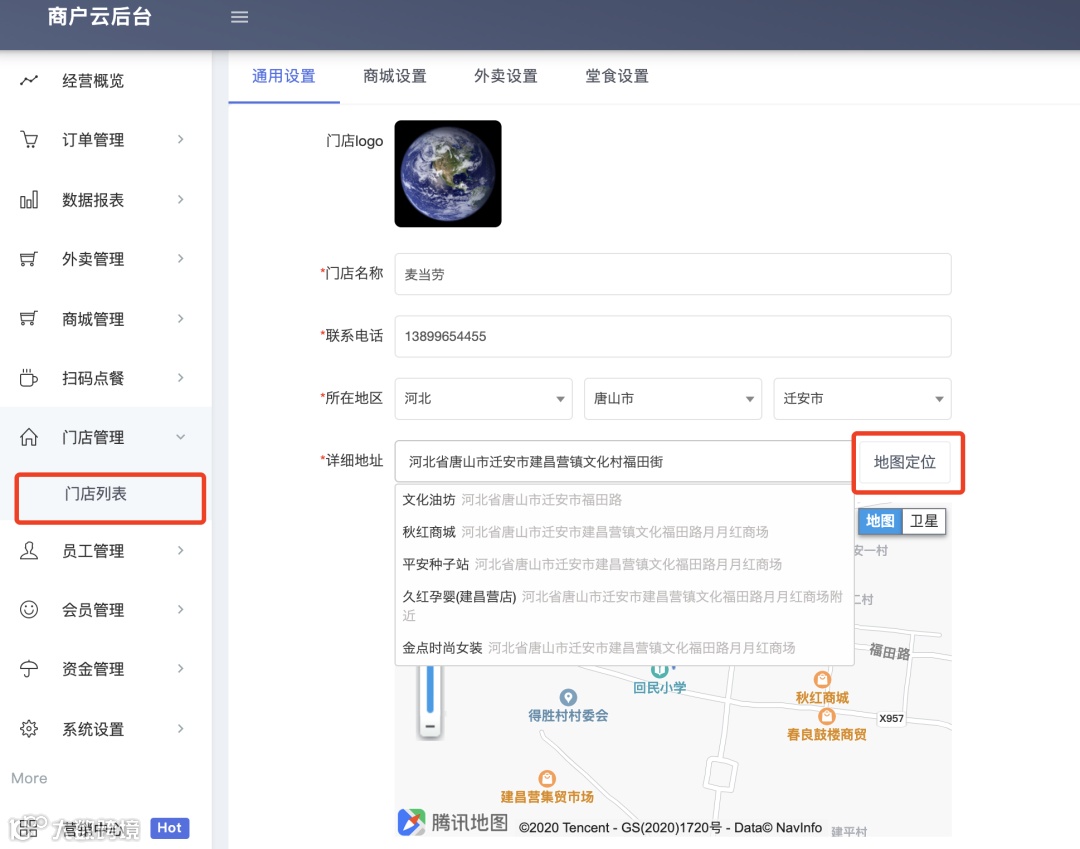1080x849 pixels.
Task: Expand the 员工管理 menu chevron
Action: coord(180,551)
